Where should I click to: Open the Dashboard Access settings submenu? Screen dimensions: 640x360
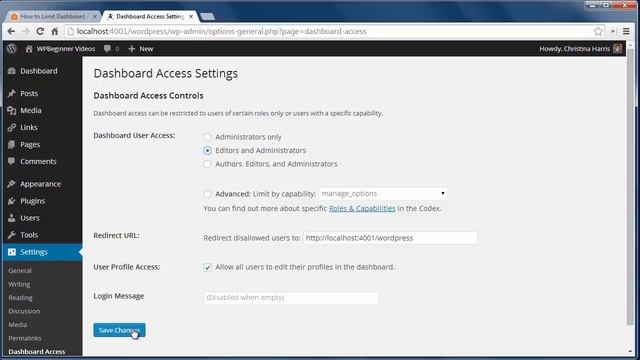[x=37, y=351]
